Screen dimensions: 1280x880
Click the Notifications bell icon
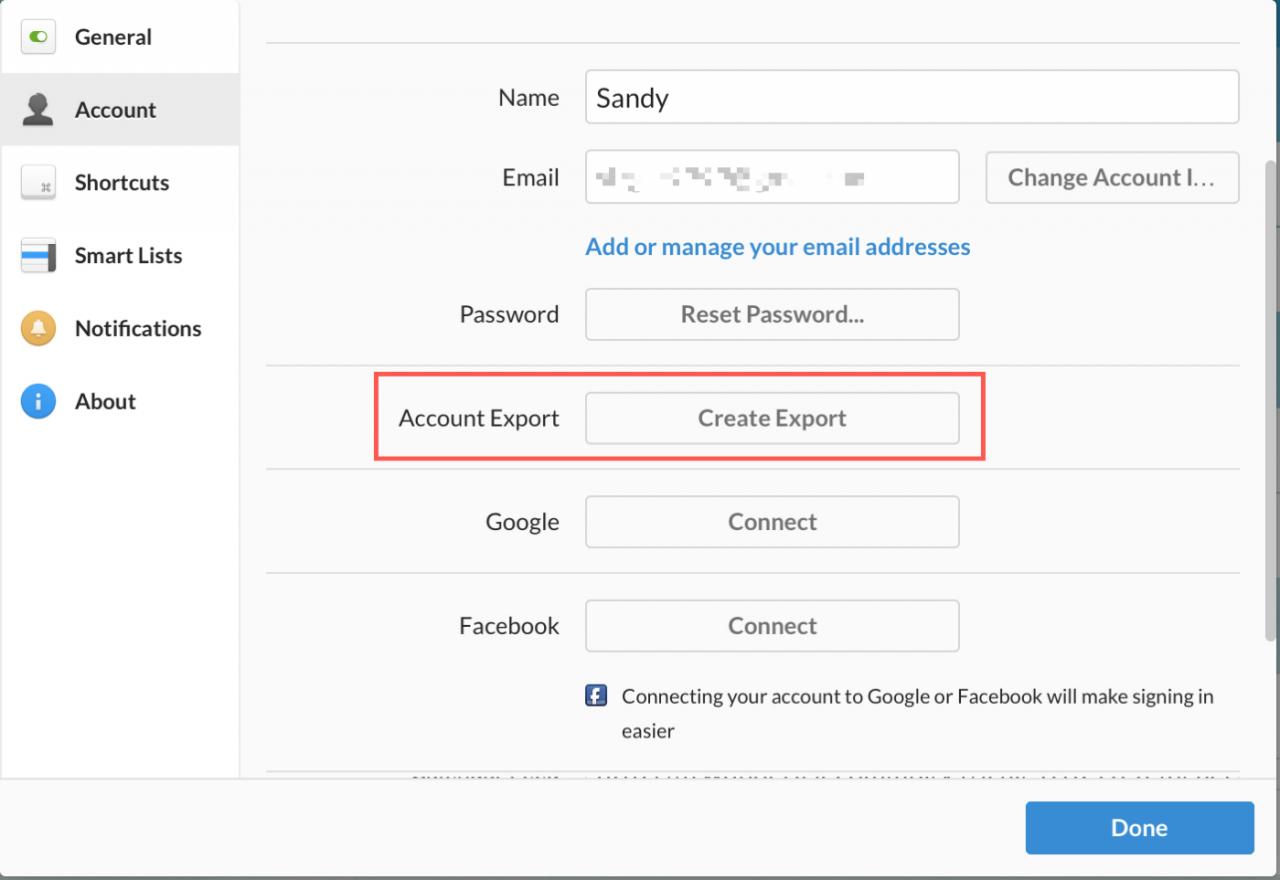38,329
